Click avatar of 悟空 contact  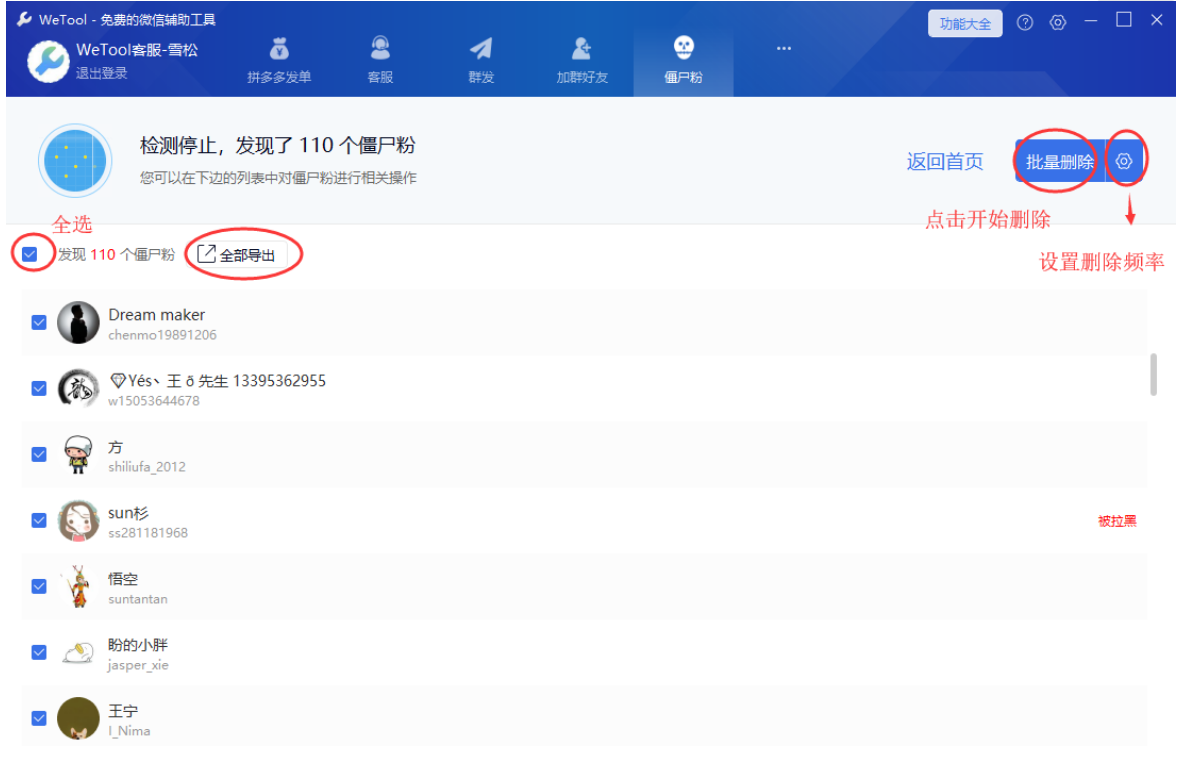(x=78, y=587)
